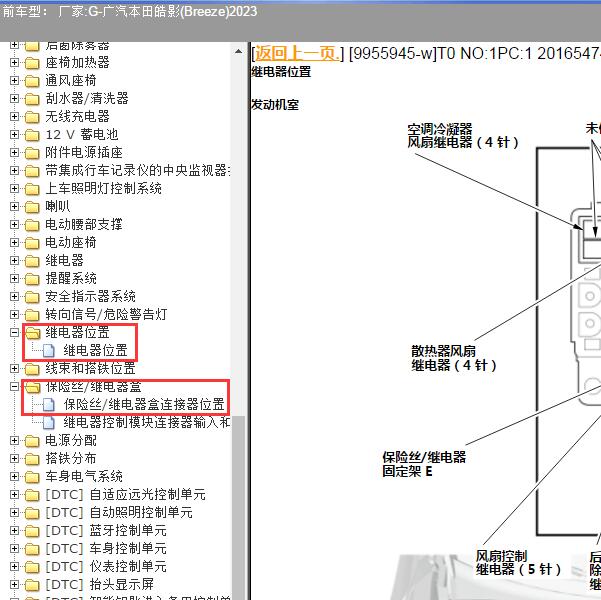Click the tree panel scroll-up arrow
Screen dimensions: 601x600
click(x=238, y=51)
